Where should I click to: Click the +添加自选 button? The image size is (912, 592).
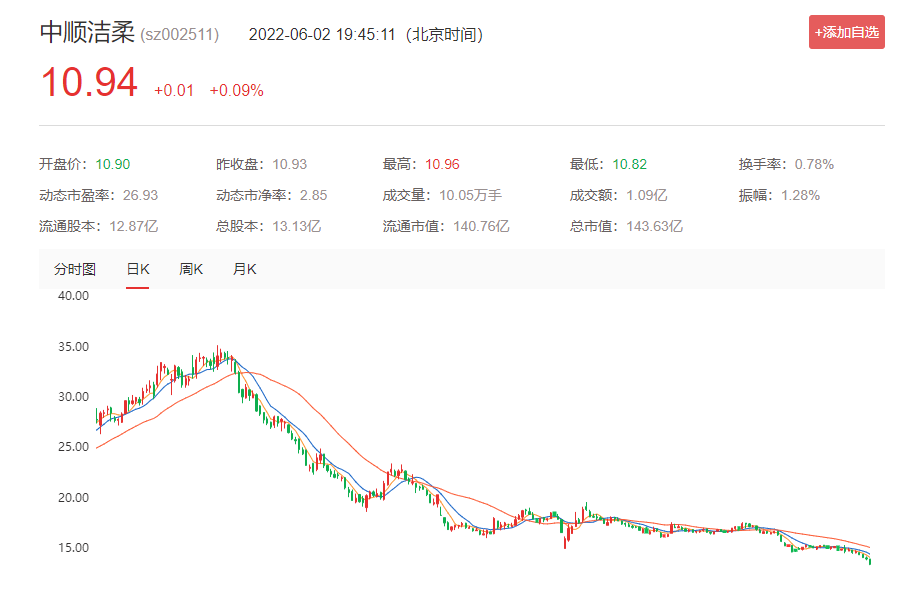point(846,32)
